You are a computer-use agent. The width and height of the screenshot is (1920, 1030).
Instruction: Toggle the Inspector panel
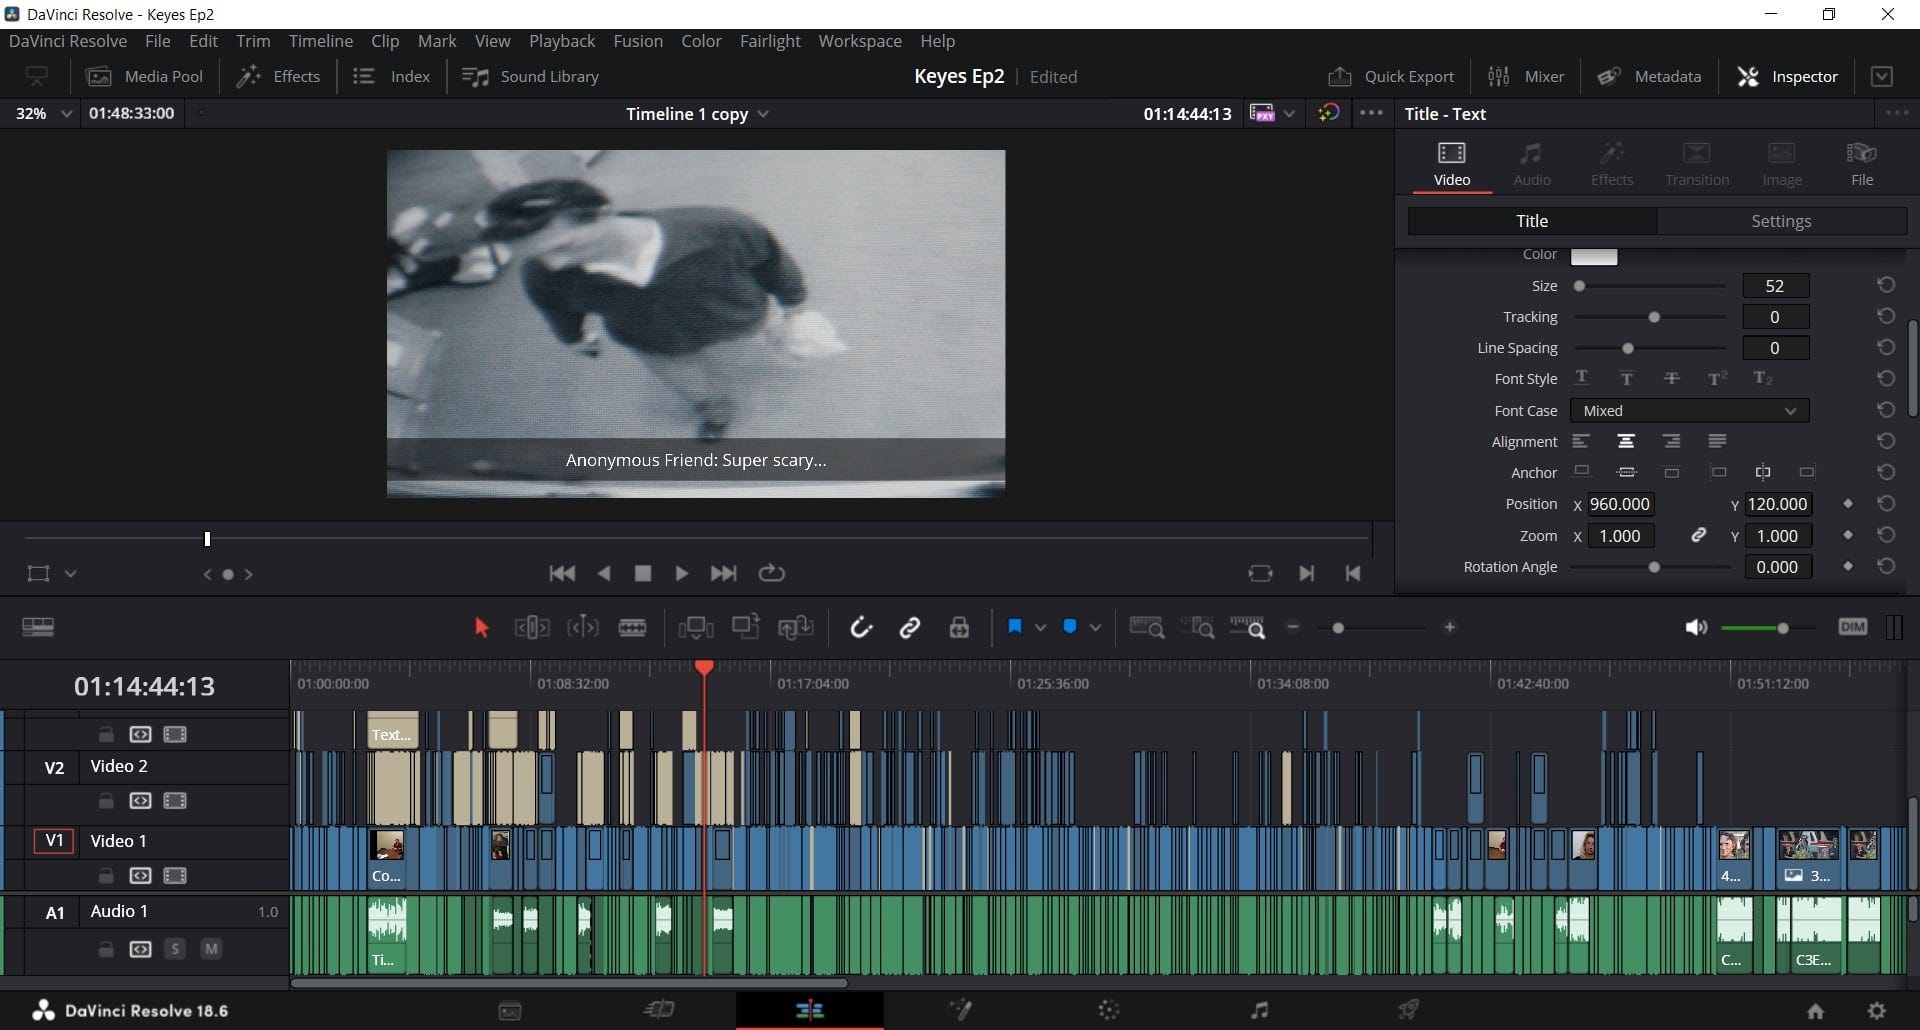pyautogui.click(x=1788, y=77)
